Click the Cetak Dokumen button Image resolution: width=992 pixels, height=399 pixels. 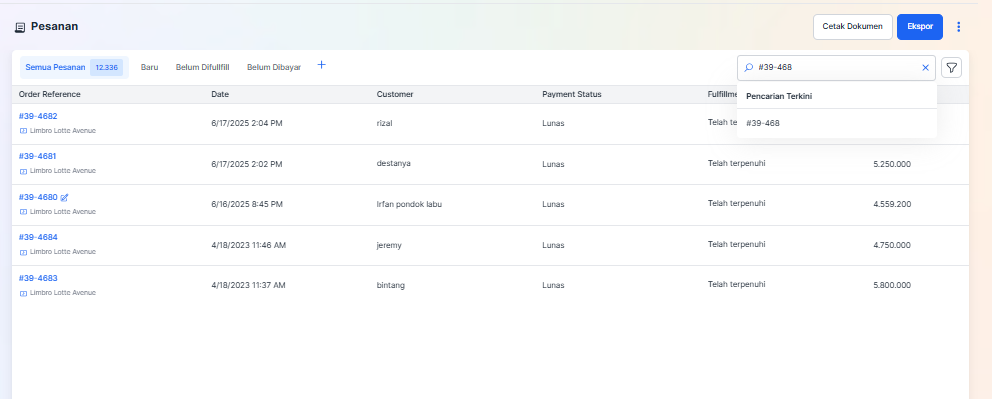[x=852, y=27]
